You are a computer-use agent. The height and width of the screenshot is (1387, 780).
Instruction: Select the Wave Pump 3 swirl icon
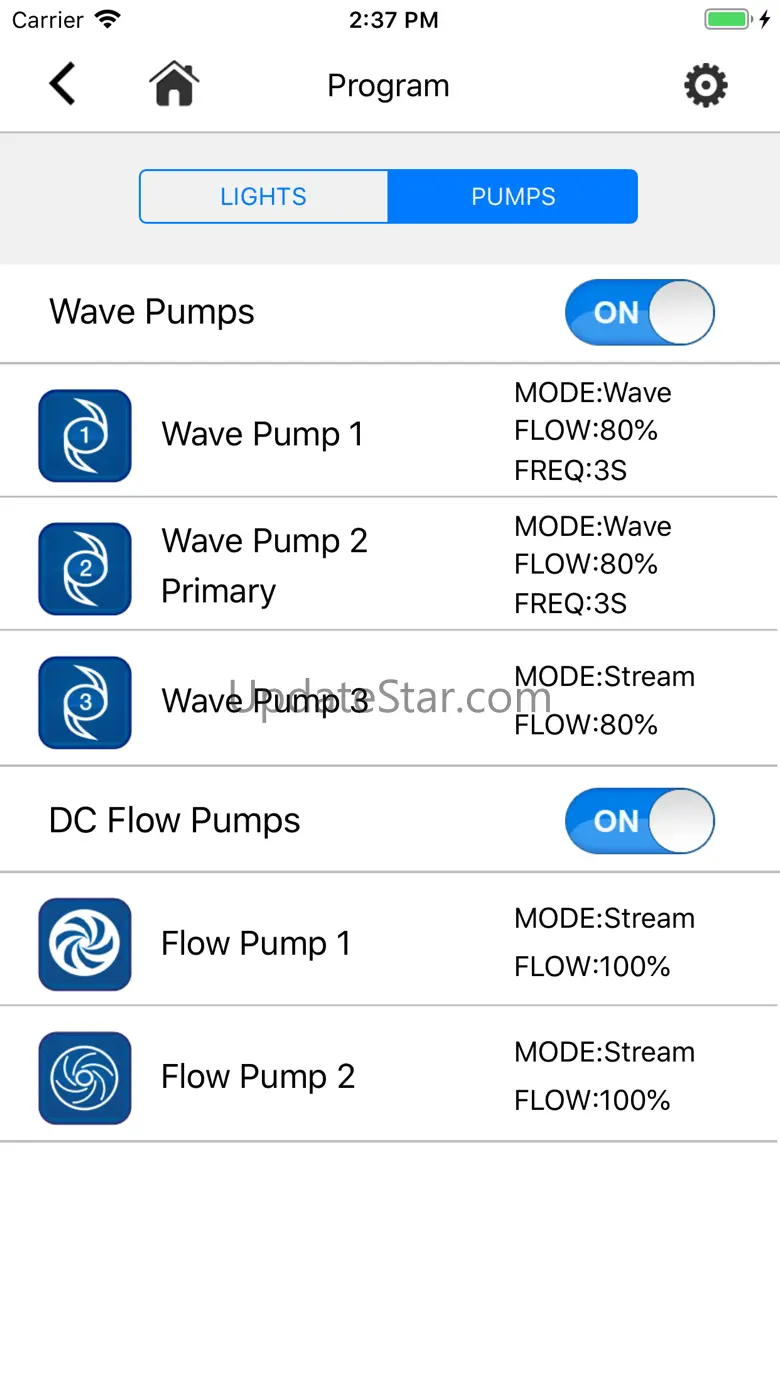click(85, 703)
